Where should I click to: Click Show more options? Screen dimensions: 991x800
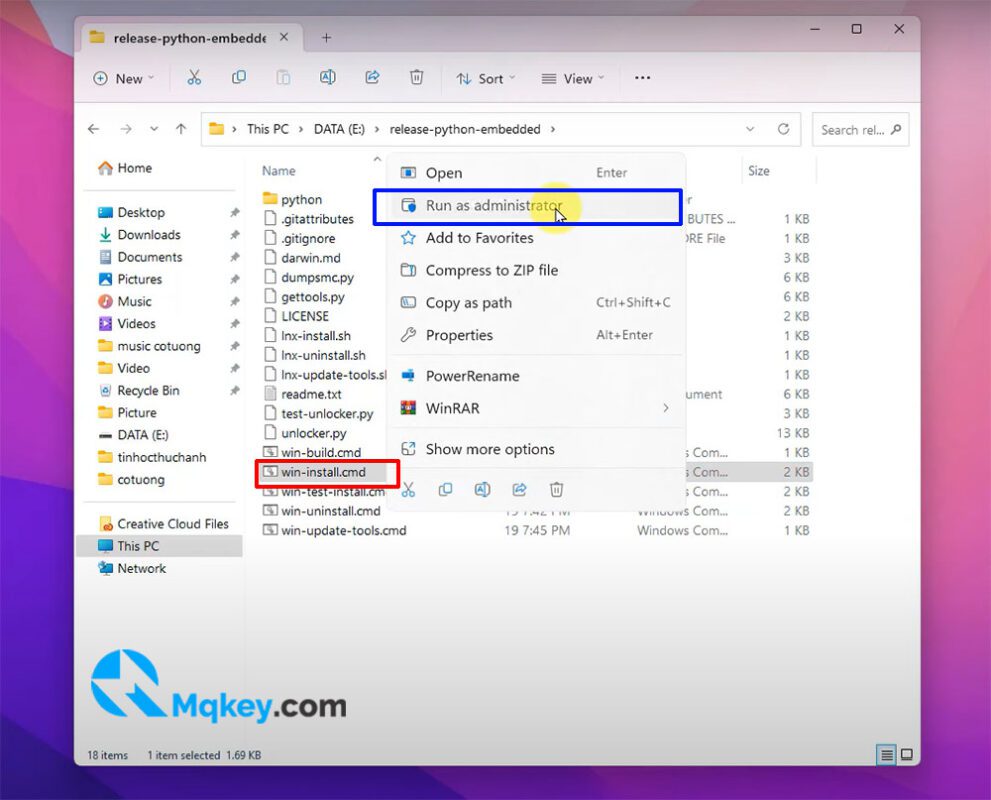536,449
